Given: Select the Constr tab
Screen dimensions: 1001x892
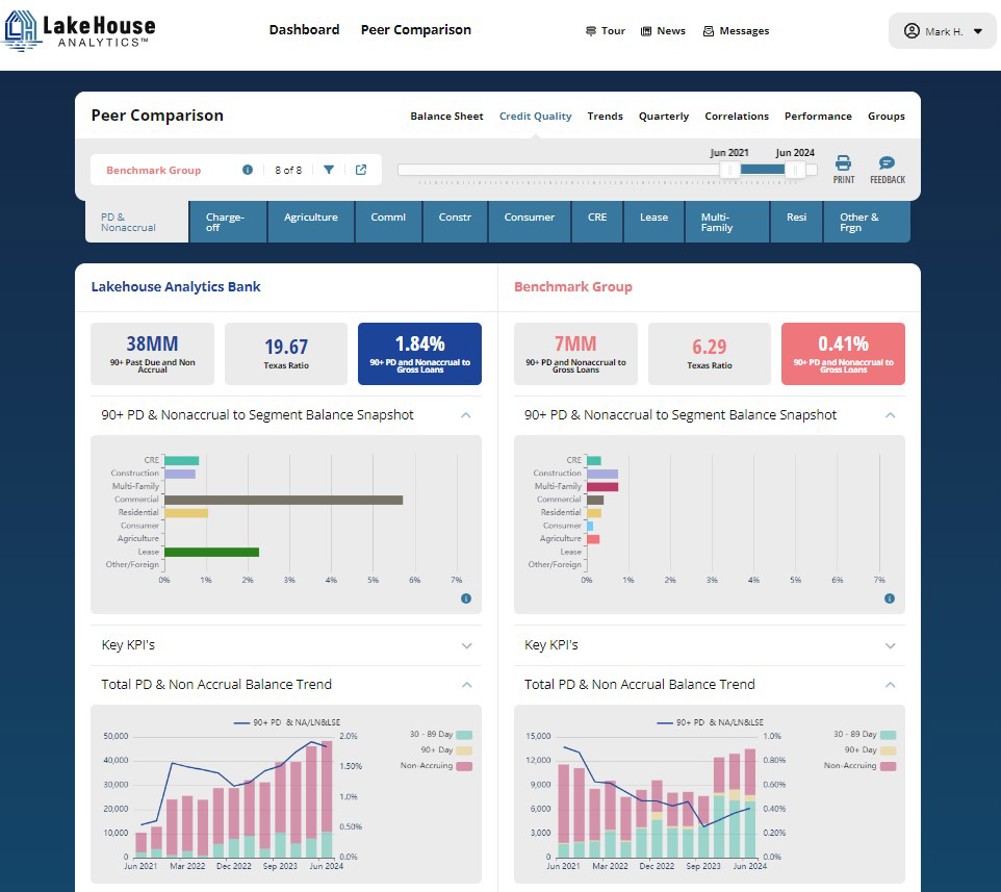Looking at the screenshot, I should point(455,222).
